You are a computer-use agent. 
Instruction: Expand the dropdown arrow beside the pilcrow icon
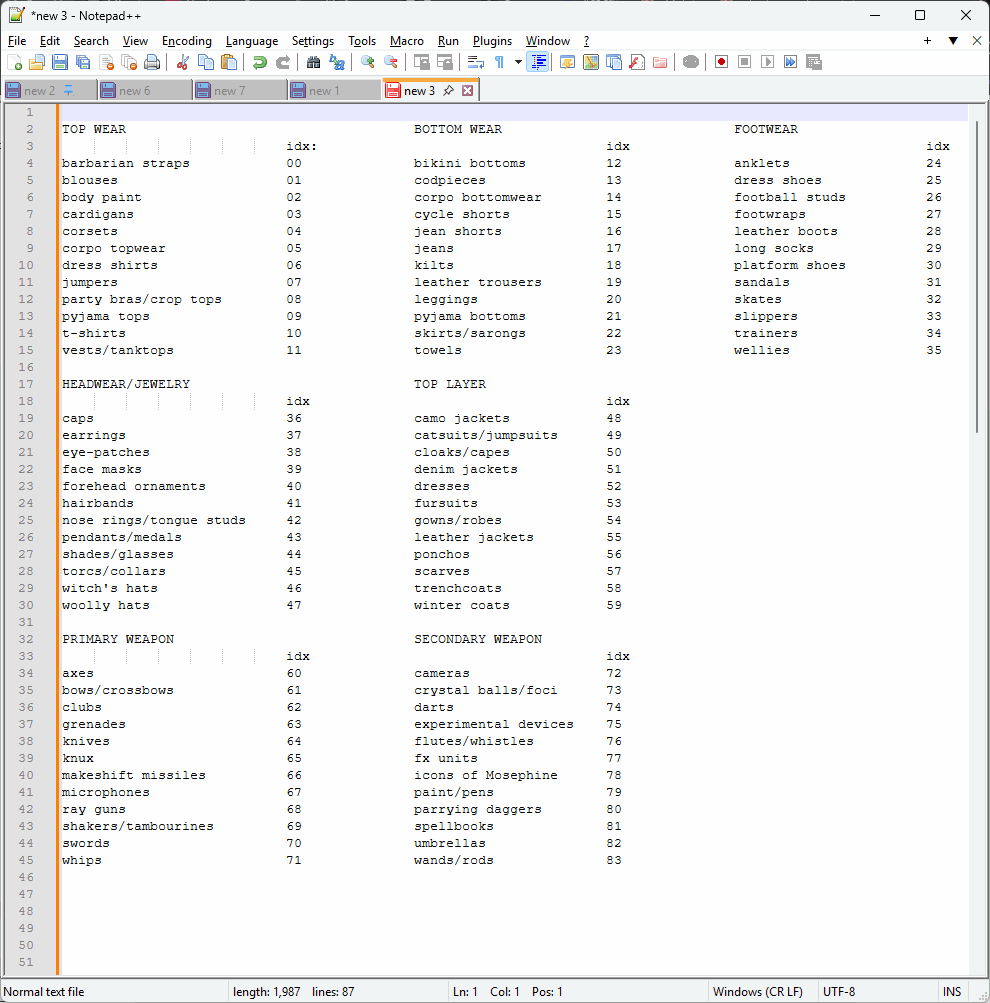point(518,62)
